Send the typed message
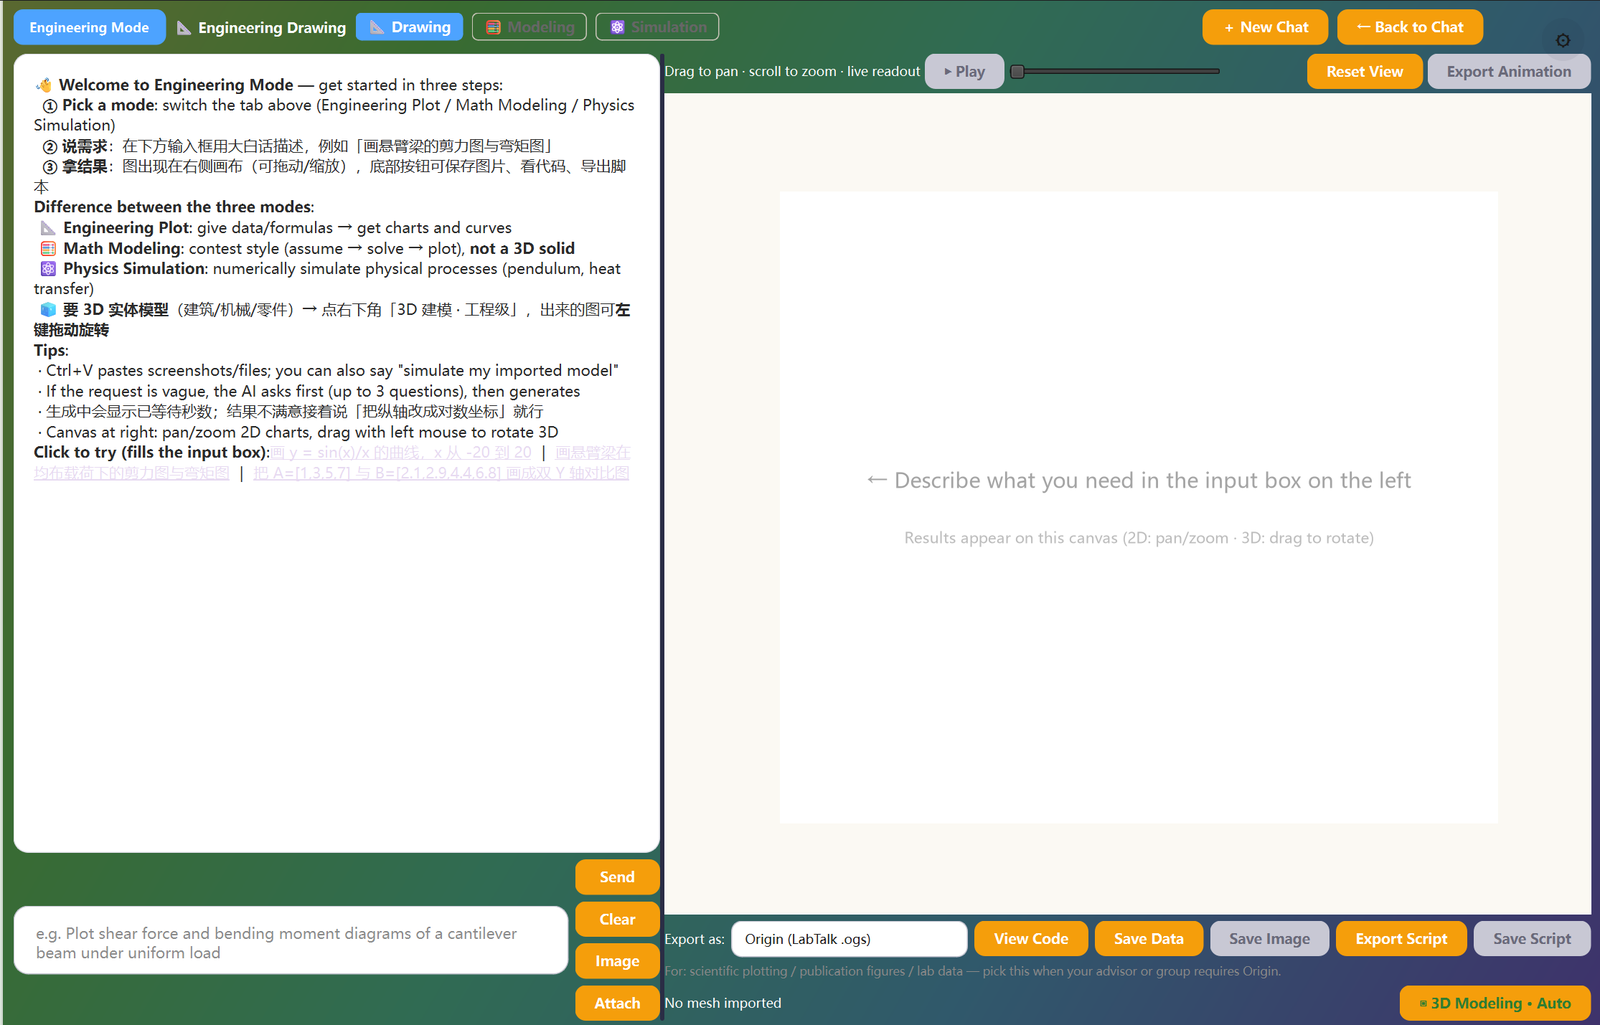The image size is (1600, 1025). (x=617, y=877)
